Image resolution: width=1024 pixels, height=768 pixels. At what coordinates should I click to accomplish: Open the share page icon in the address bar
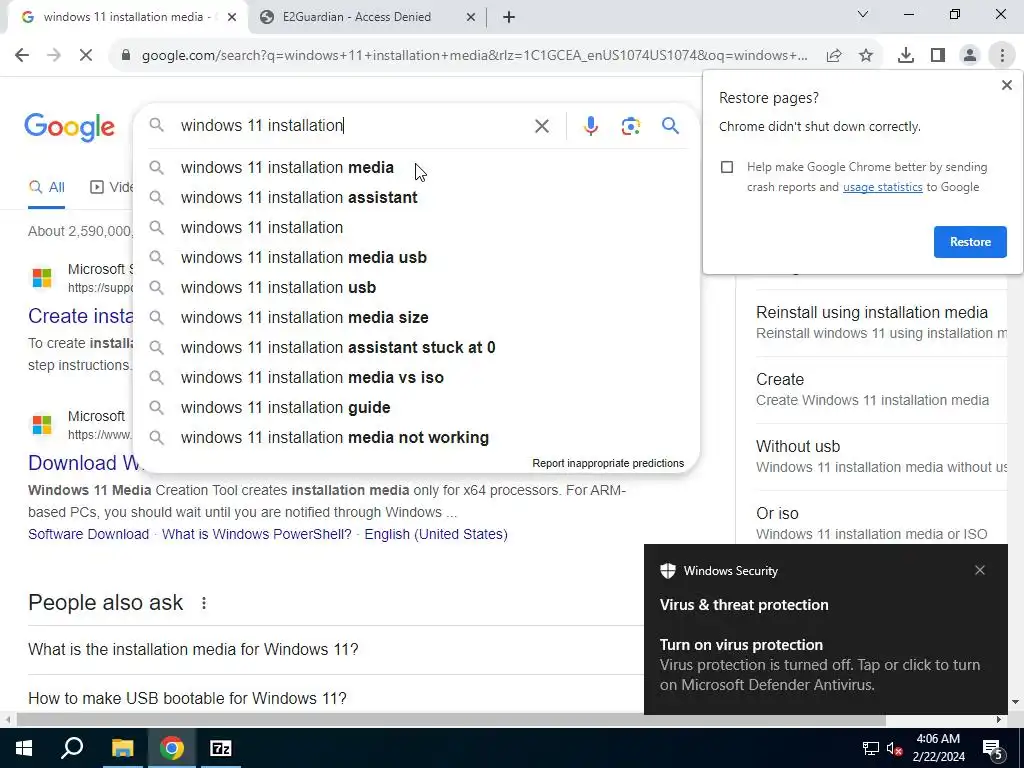834,56
